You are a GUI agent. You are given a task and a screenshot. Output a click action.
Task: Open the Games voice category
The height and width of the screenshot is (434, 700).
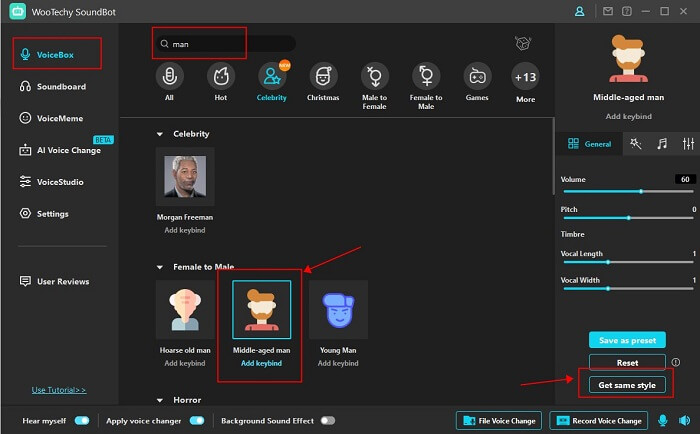[476, 78]
